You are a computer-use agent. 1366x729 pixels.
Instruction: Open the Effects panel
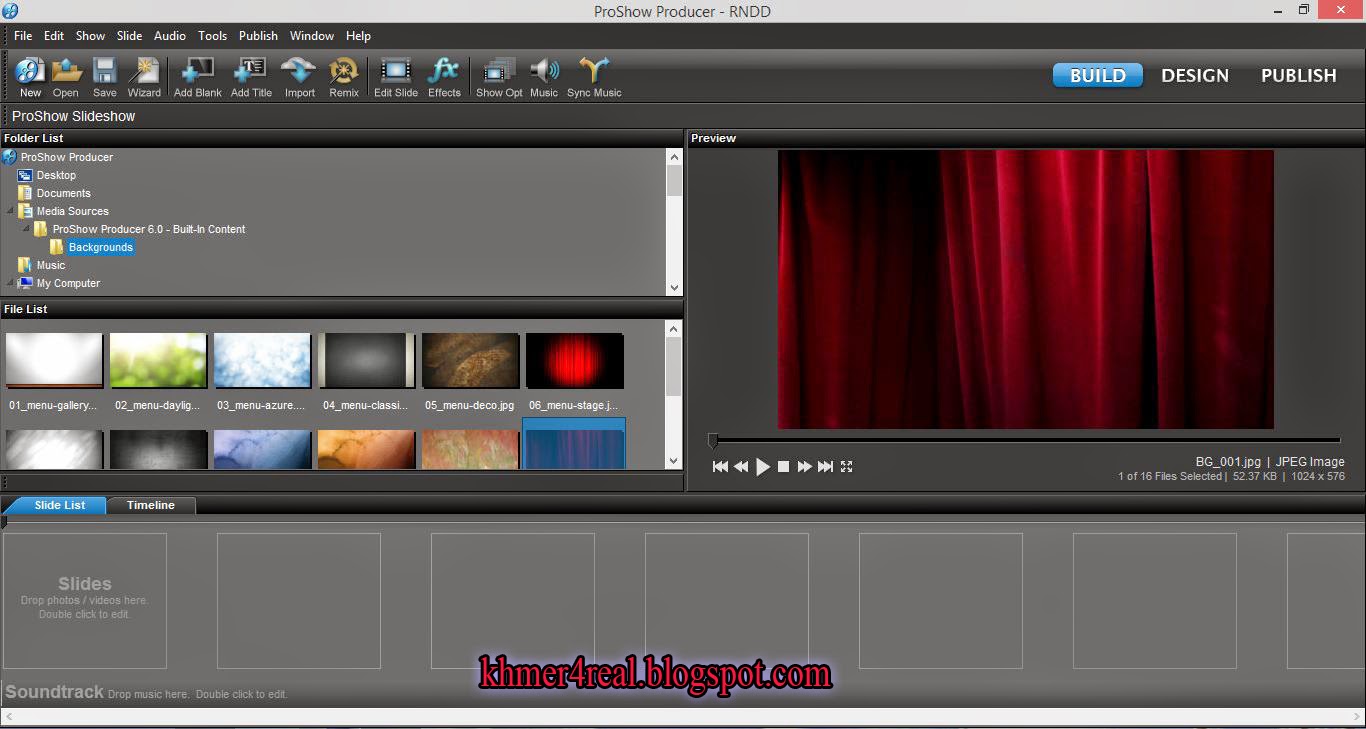[444, 75]
